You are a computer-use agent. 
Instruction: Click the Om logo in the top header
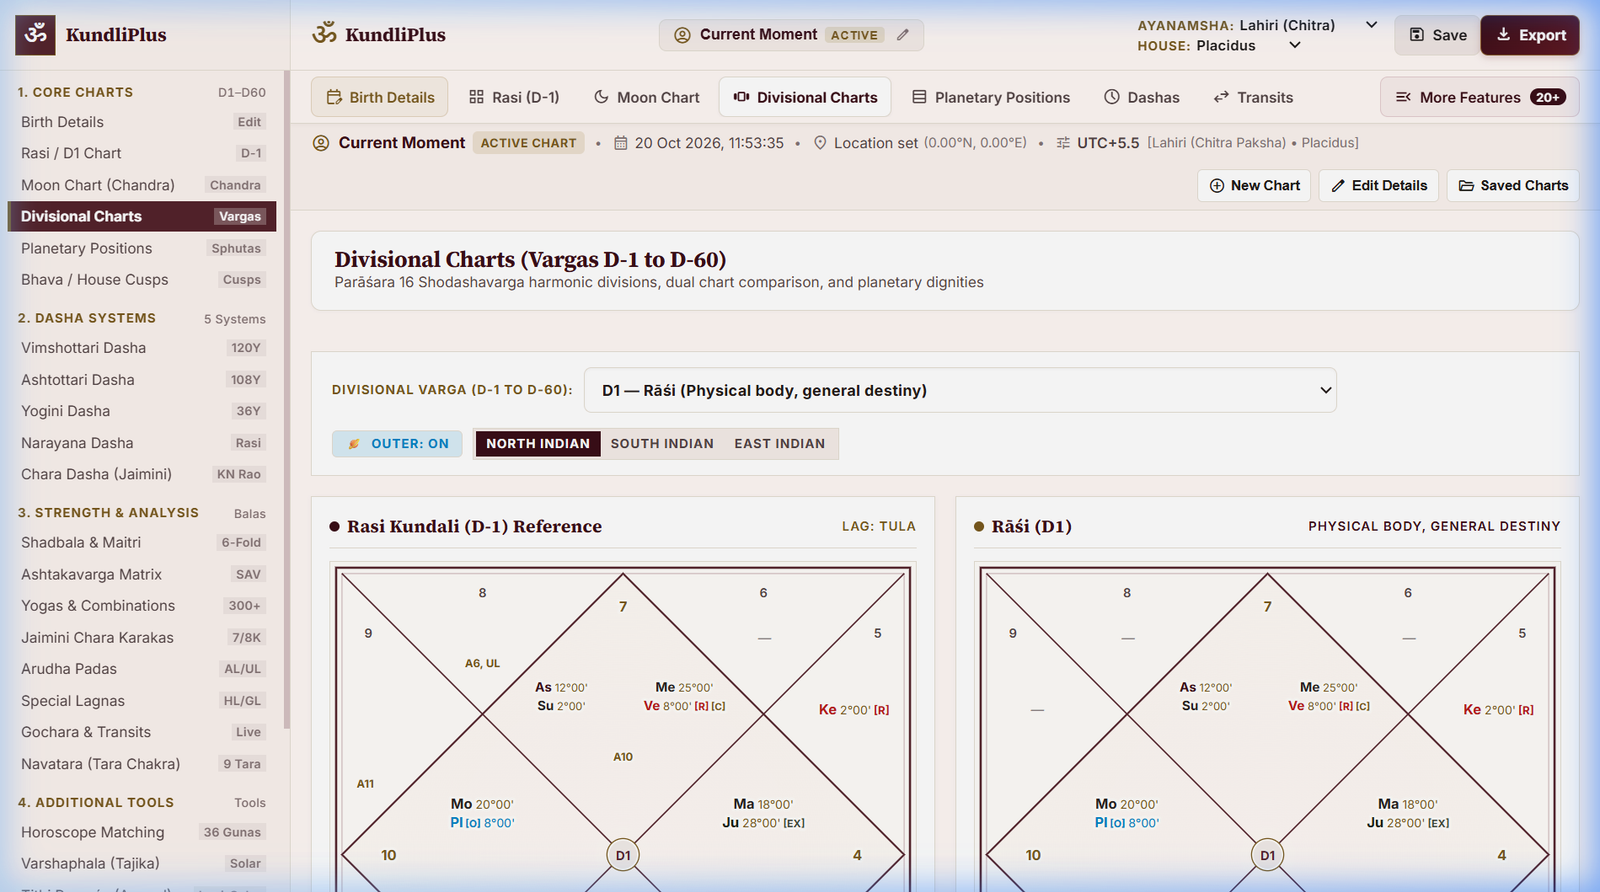[324, 34]
